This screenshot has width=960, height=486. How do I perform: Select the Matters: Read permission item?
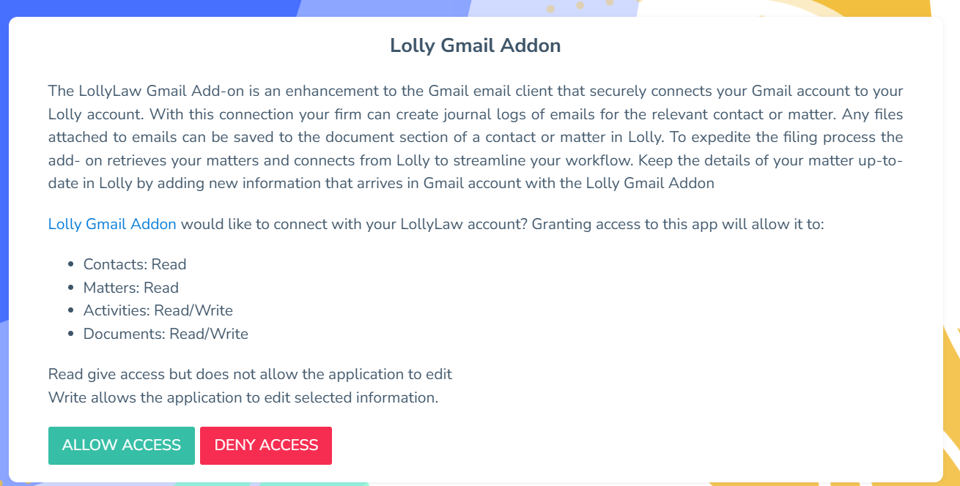click(131, 288)
